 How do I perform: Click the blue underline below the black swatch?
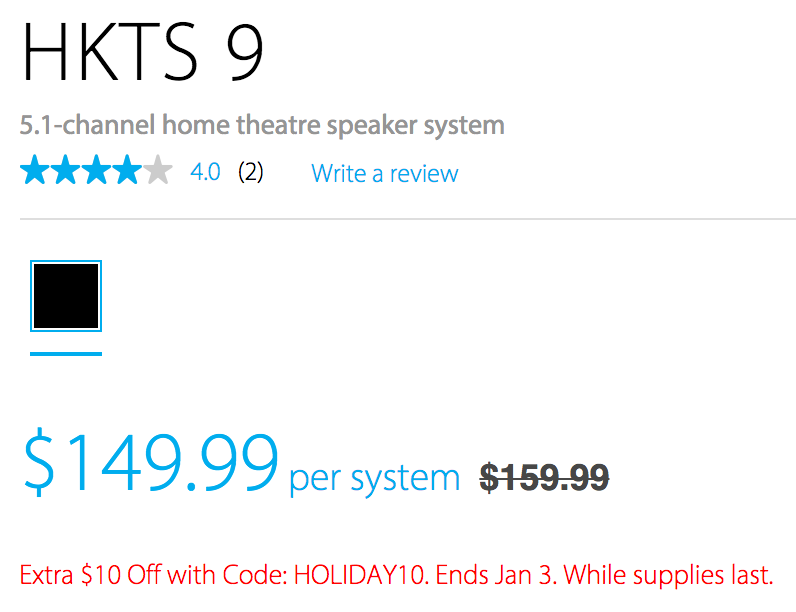point(66,353)
